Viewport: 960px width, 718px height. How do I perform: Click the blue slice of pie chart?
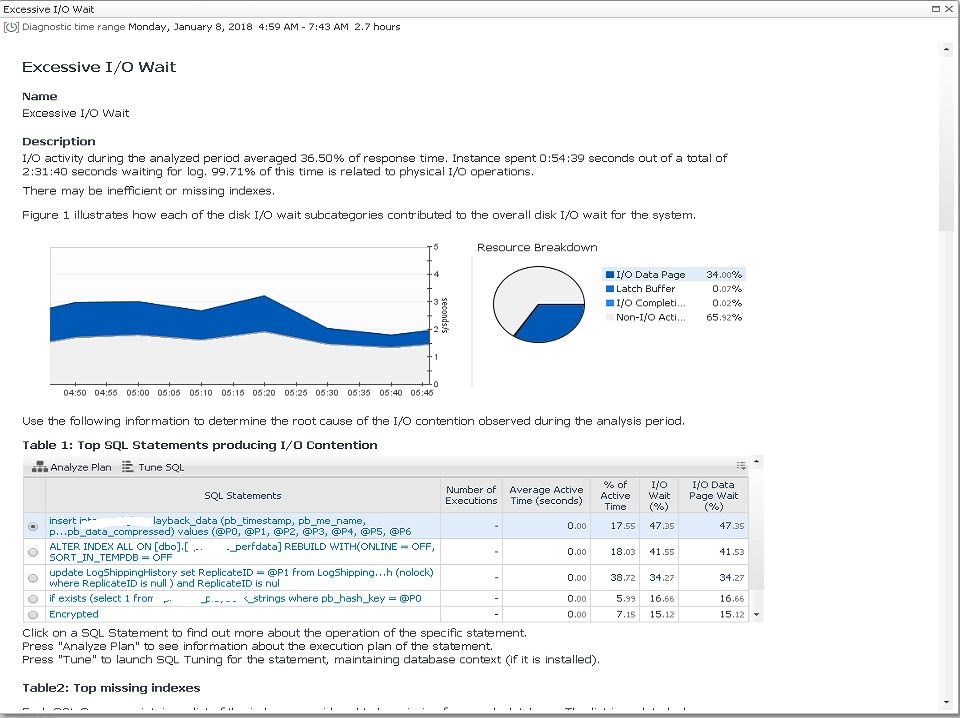click(552, 324)
